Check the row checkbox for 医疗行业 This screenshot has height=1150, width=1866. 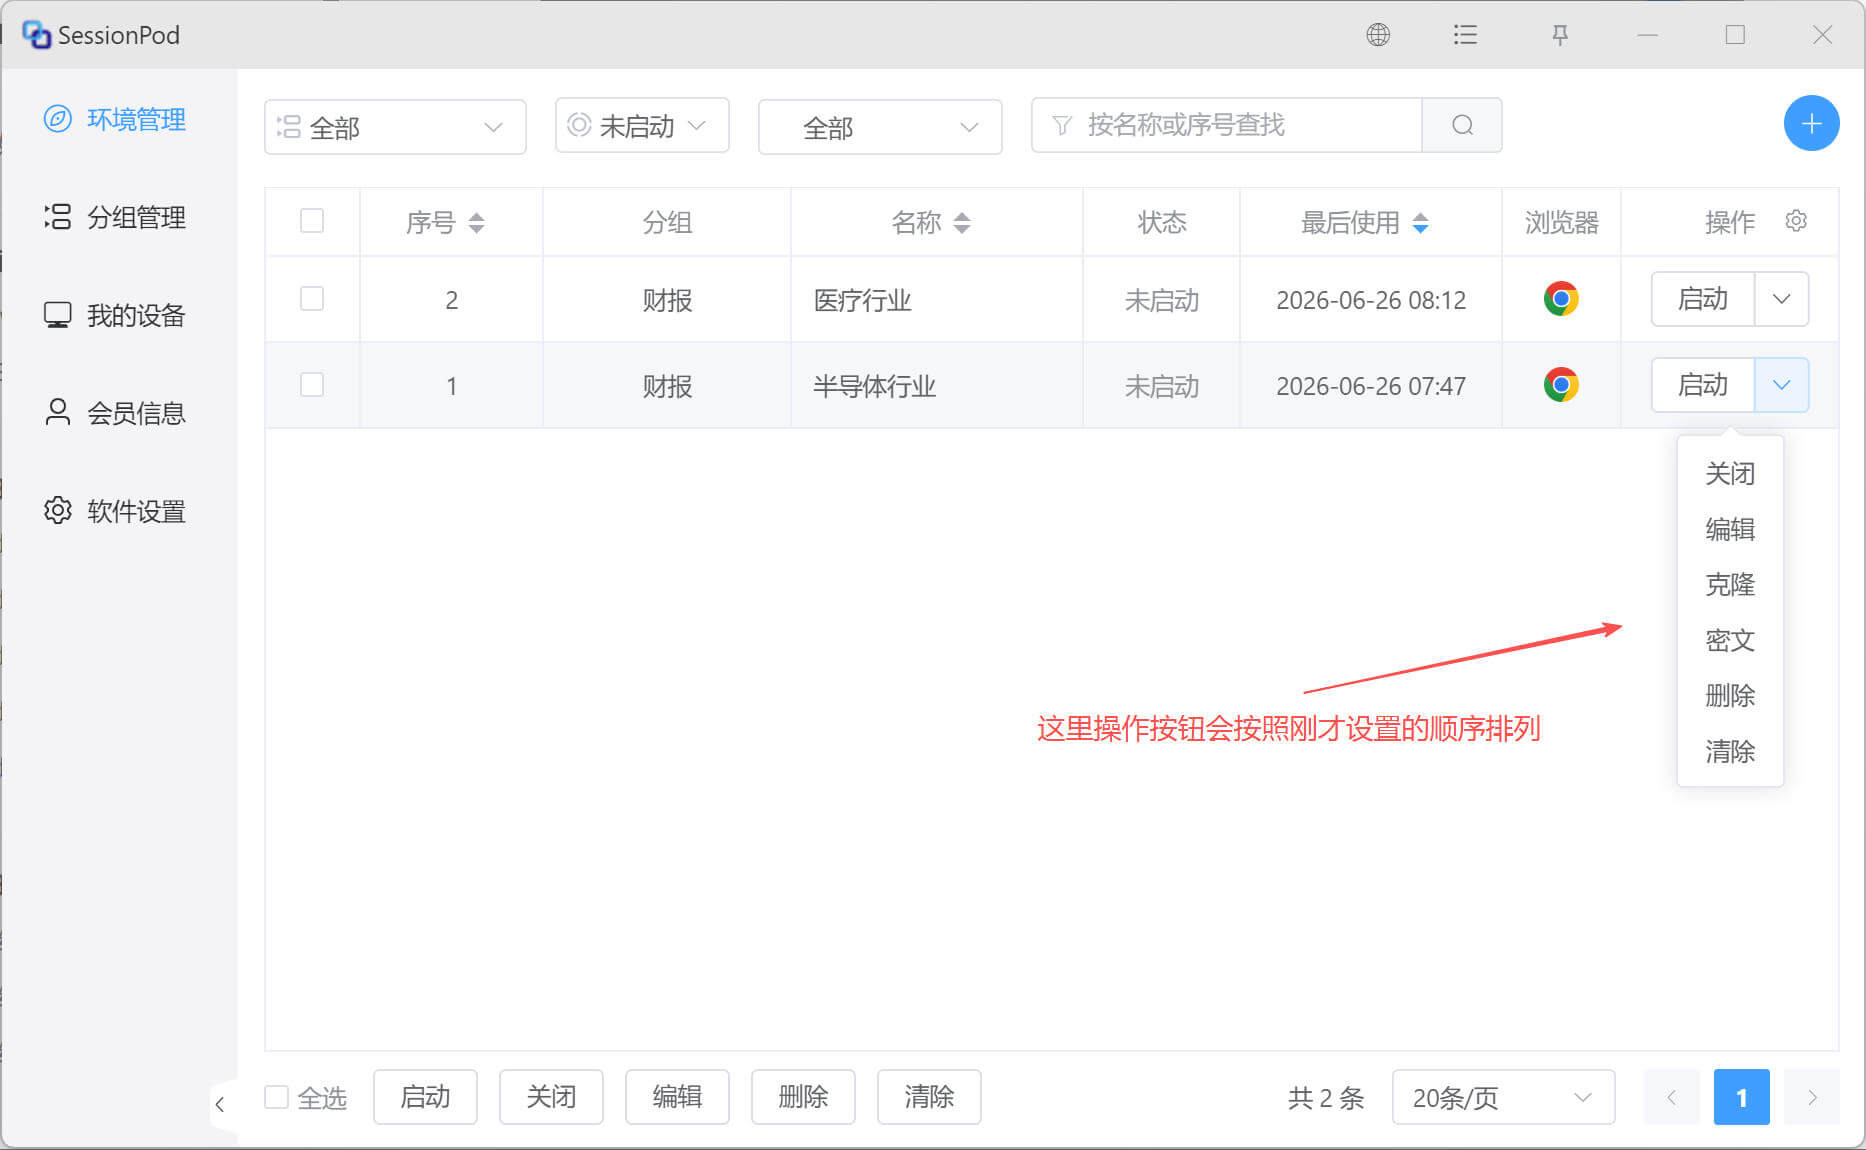click(312, 298)
